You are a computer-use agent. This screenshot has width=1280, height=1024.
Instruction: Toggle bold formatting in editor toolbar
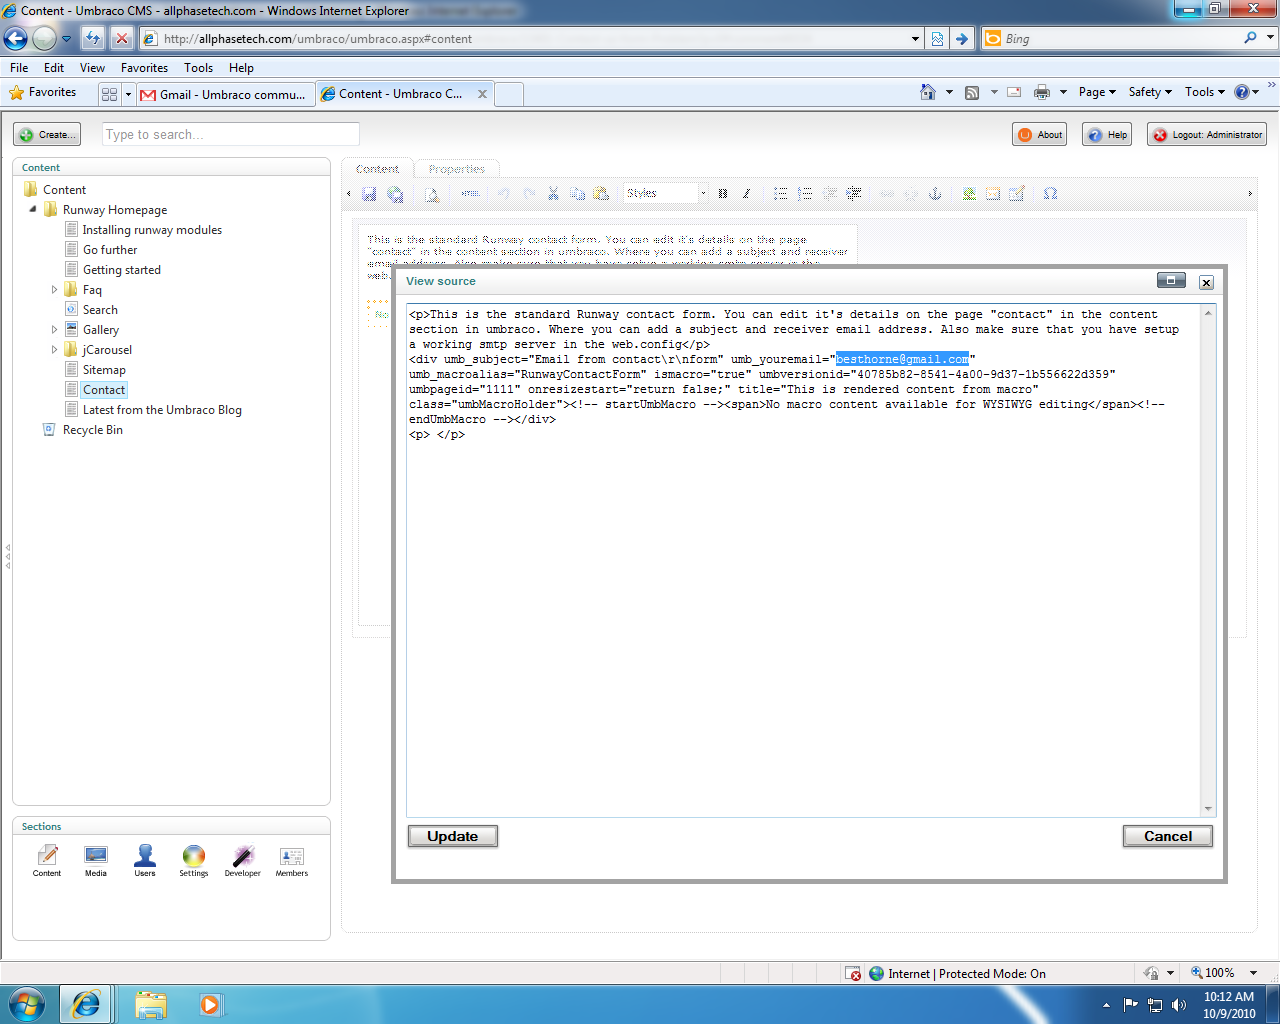coord(722,194)
